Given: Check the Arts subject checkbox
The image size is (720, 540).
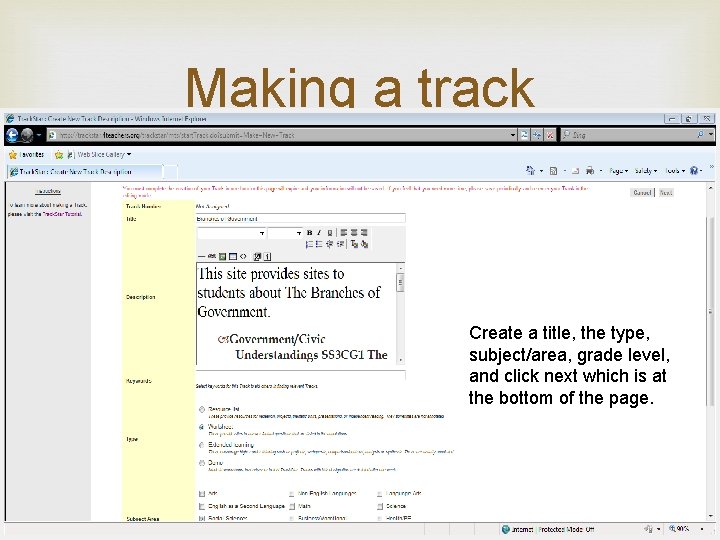Looking at the screenshot, I should click(202, 494).
